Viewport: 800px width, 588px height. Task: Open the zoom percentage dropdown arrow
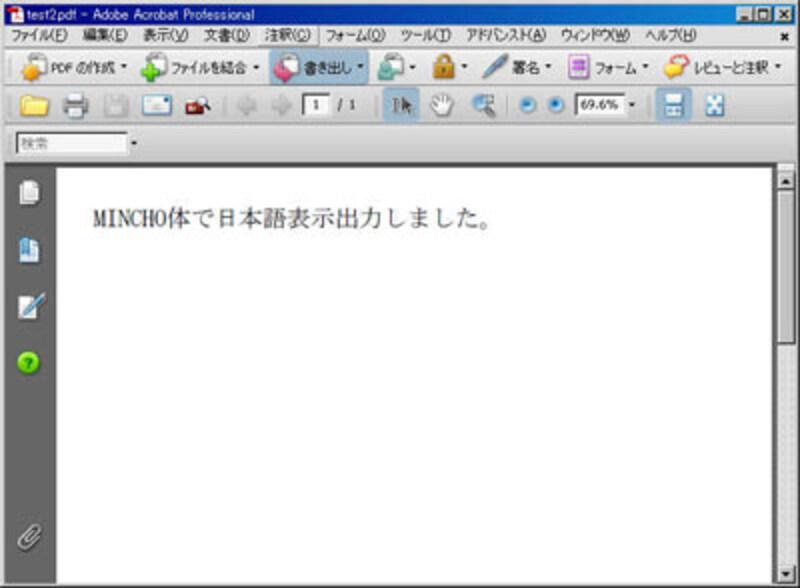pyautogui.click(x=632, y=105)
